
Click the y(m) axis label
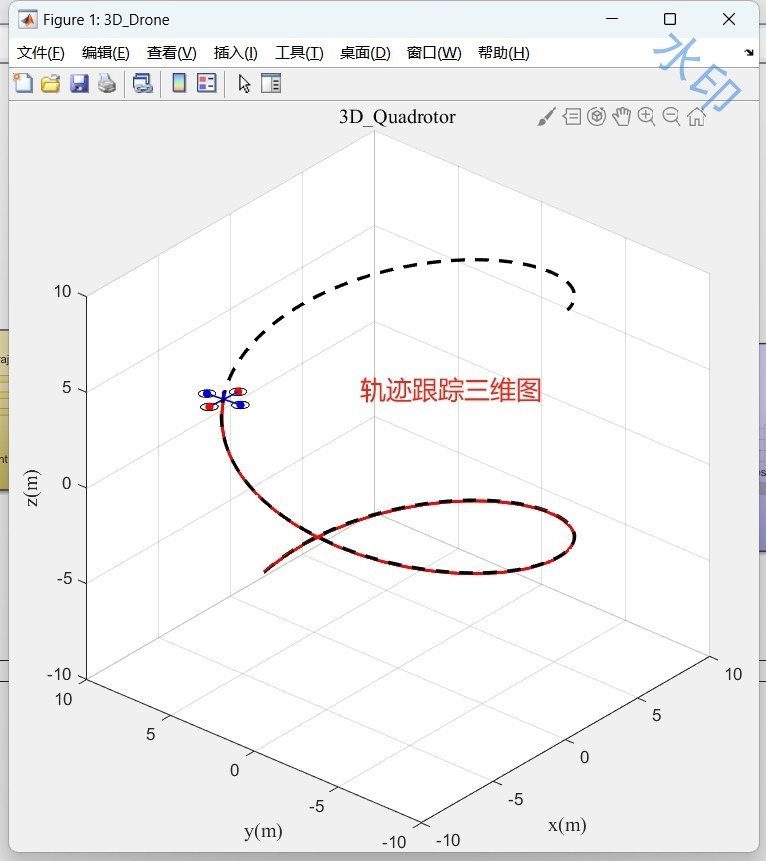[x=263, y=831]
